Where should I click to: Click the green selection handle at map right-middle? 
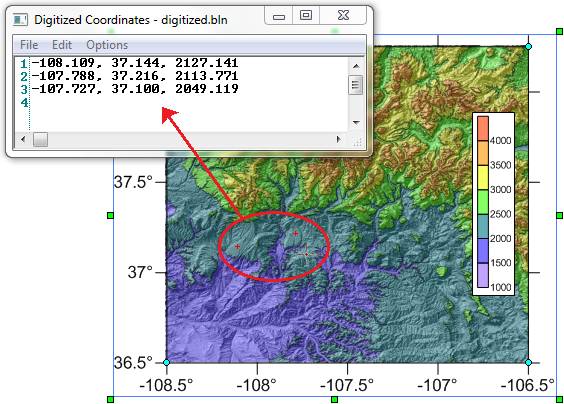tap(559, 215)
